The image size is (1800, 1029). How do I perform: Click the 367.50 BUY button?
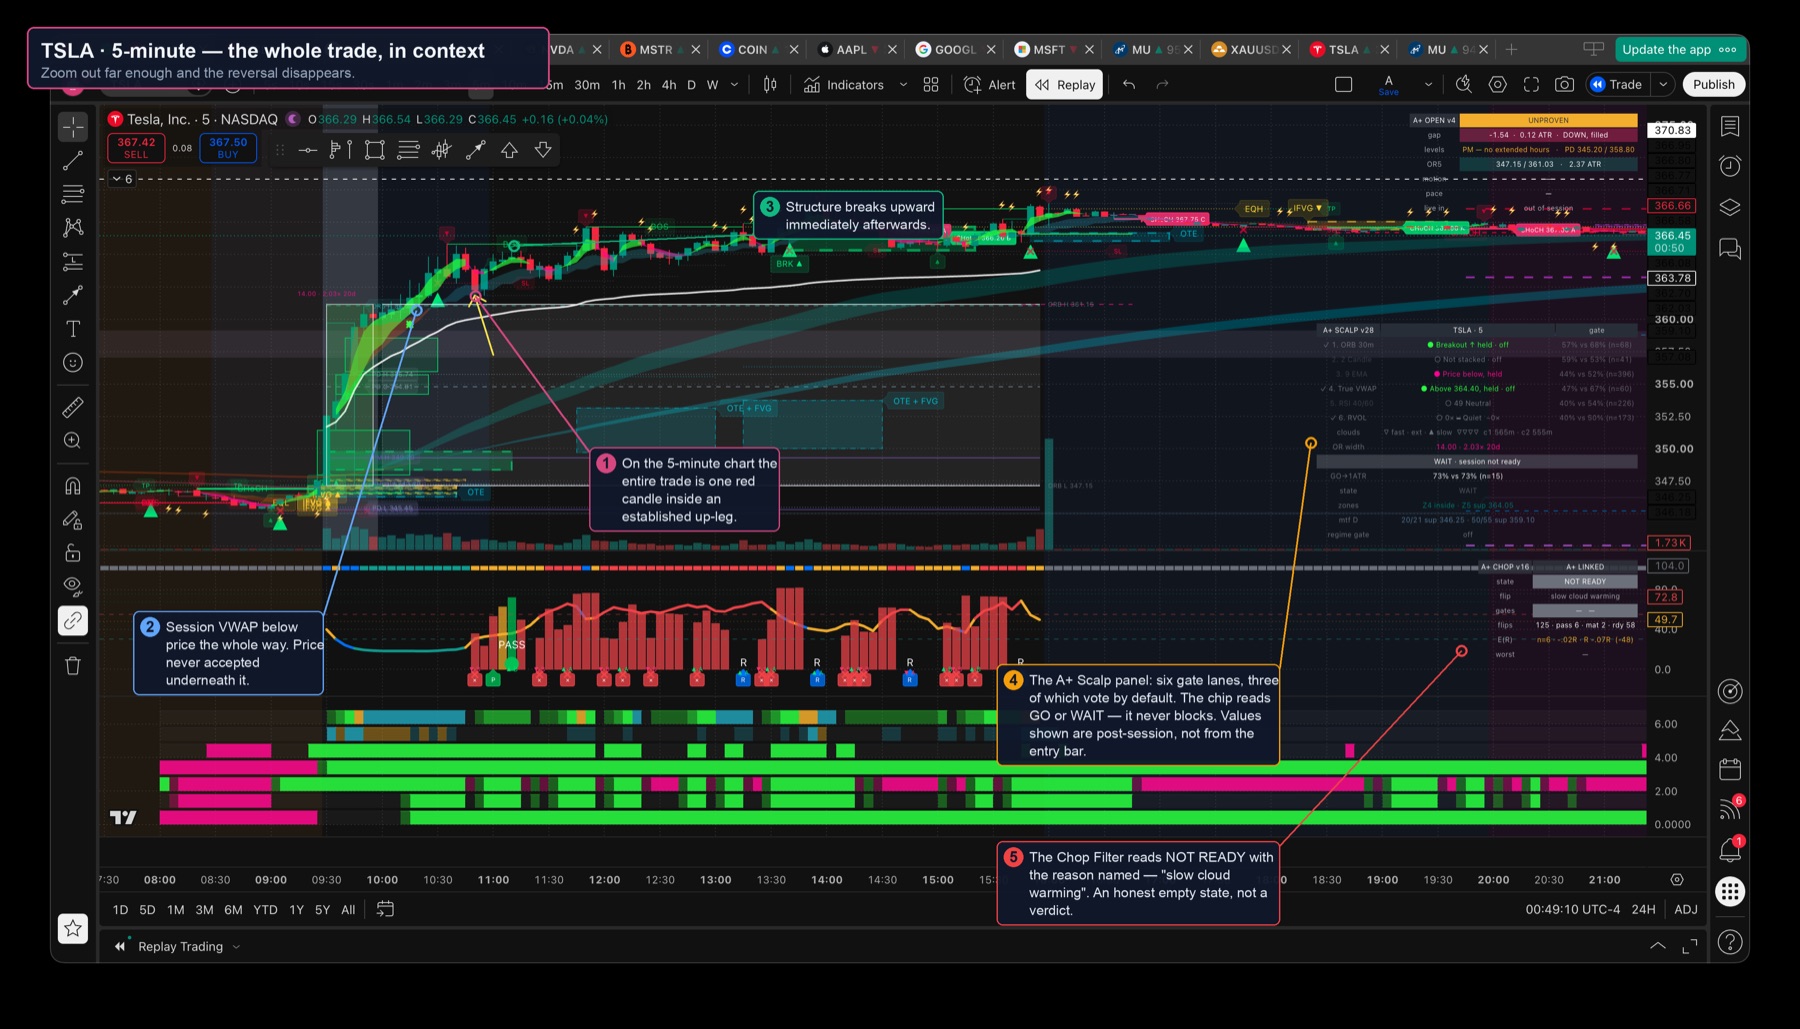point(228,148)
